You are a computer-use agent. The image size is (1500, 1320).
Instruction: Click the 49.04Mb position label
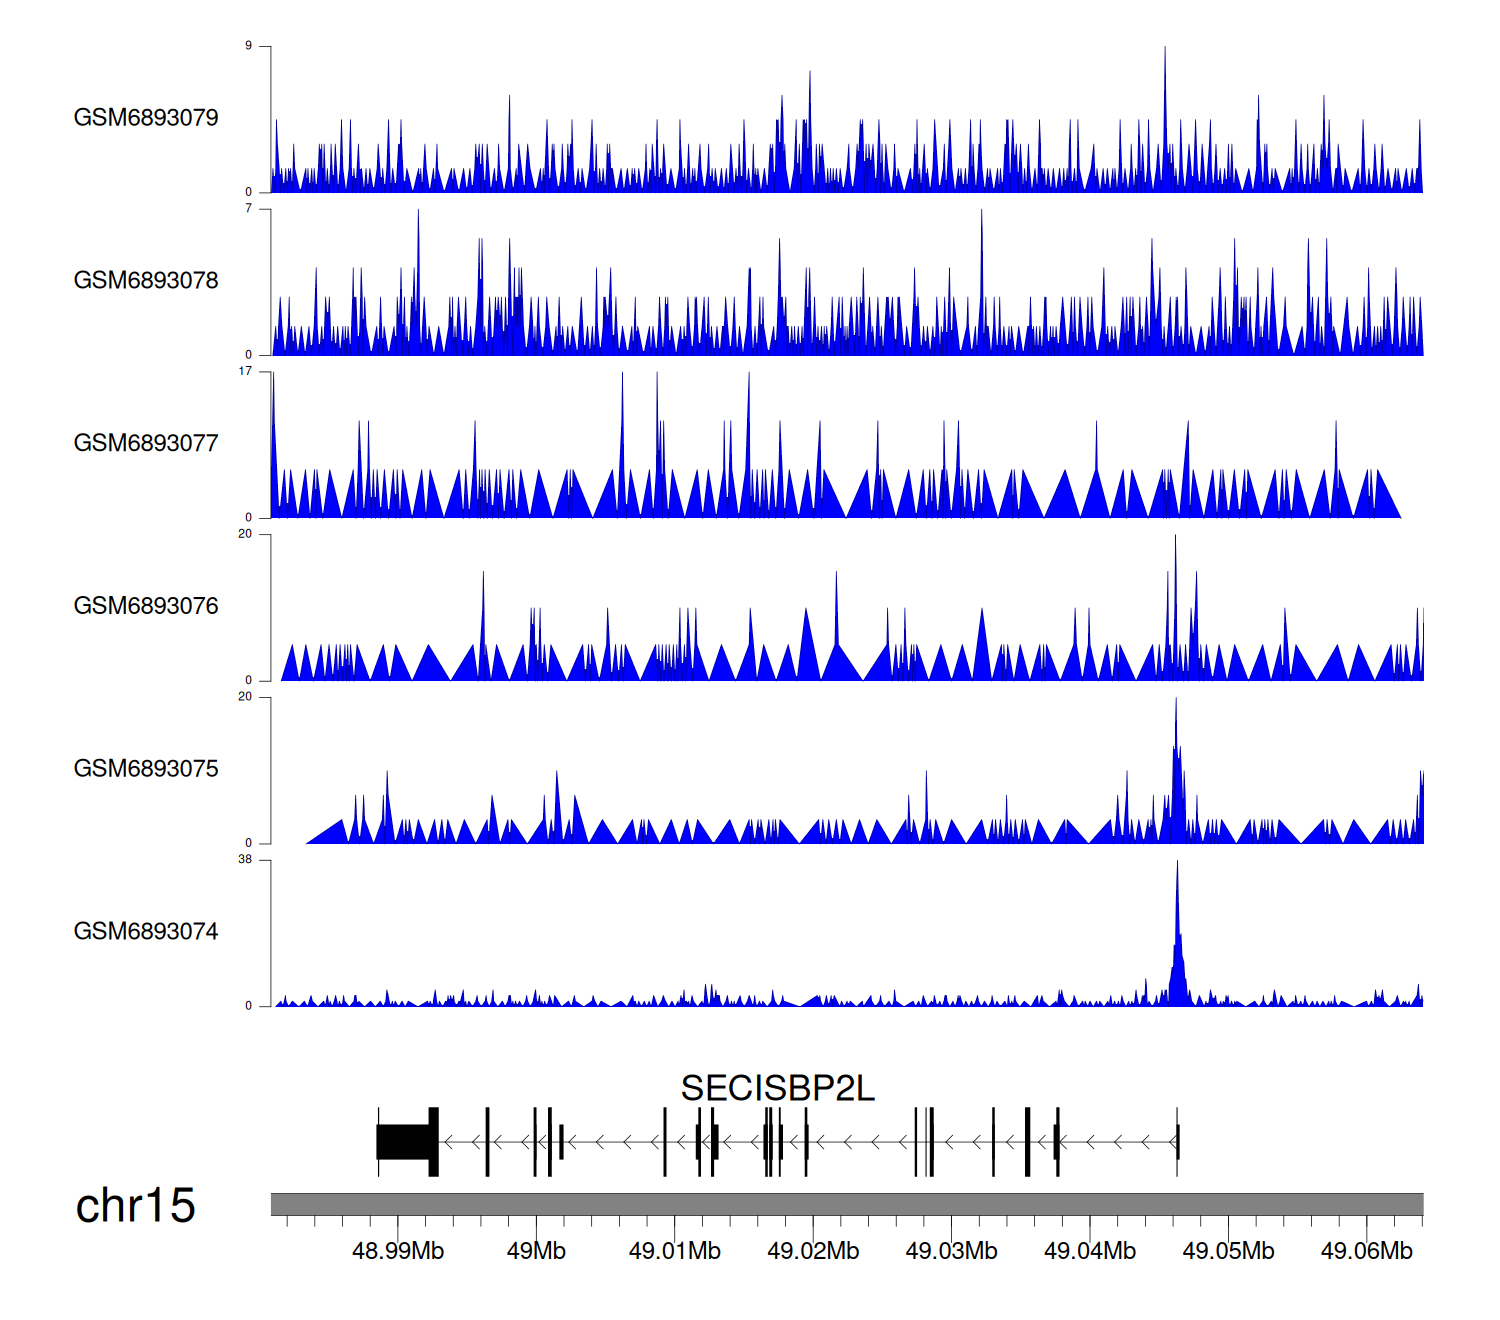1090,1251
